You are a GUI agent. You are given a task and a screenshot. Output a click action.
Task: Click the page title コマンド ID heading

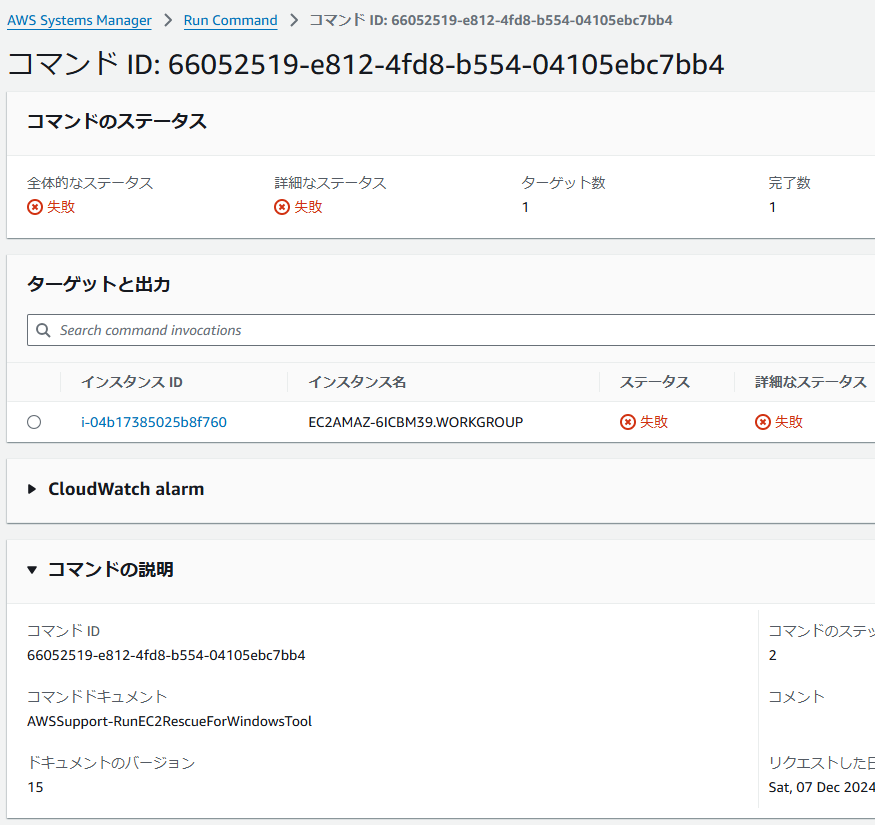pos(366,64)
